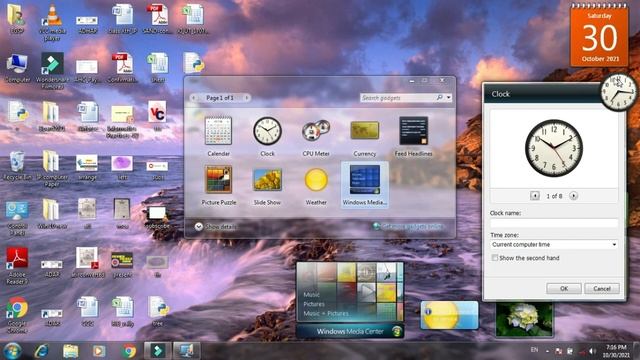The width and height of the screenshot is (640, 360).
Task: Go to previous gadget gallery page
Action: pos(194,98)
